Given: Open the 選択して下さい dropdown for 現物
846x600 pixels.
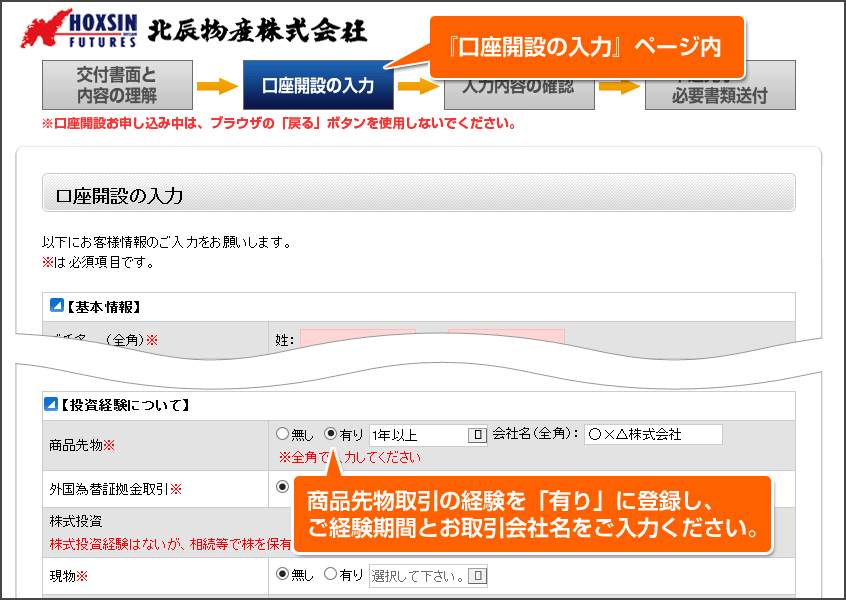Looking at the screenshot, I should pyautogui.click(x=478, y=575).
